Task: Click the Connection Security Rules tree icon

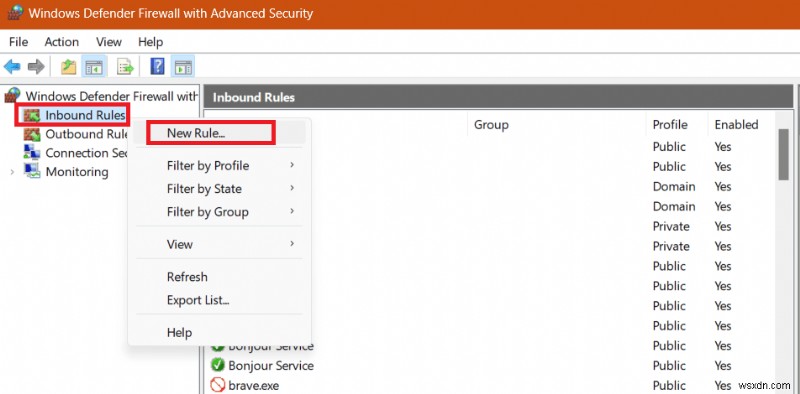Action: (x=32, y=152)
